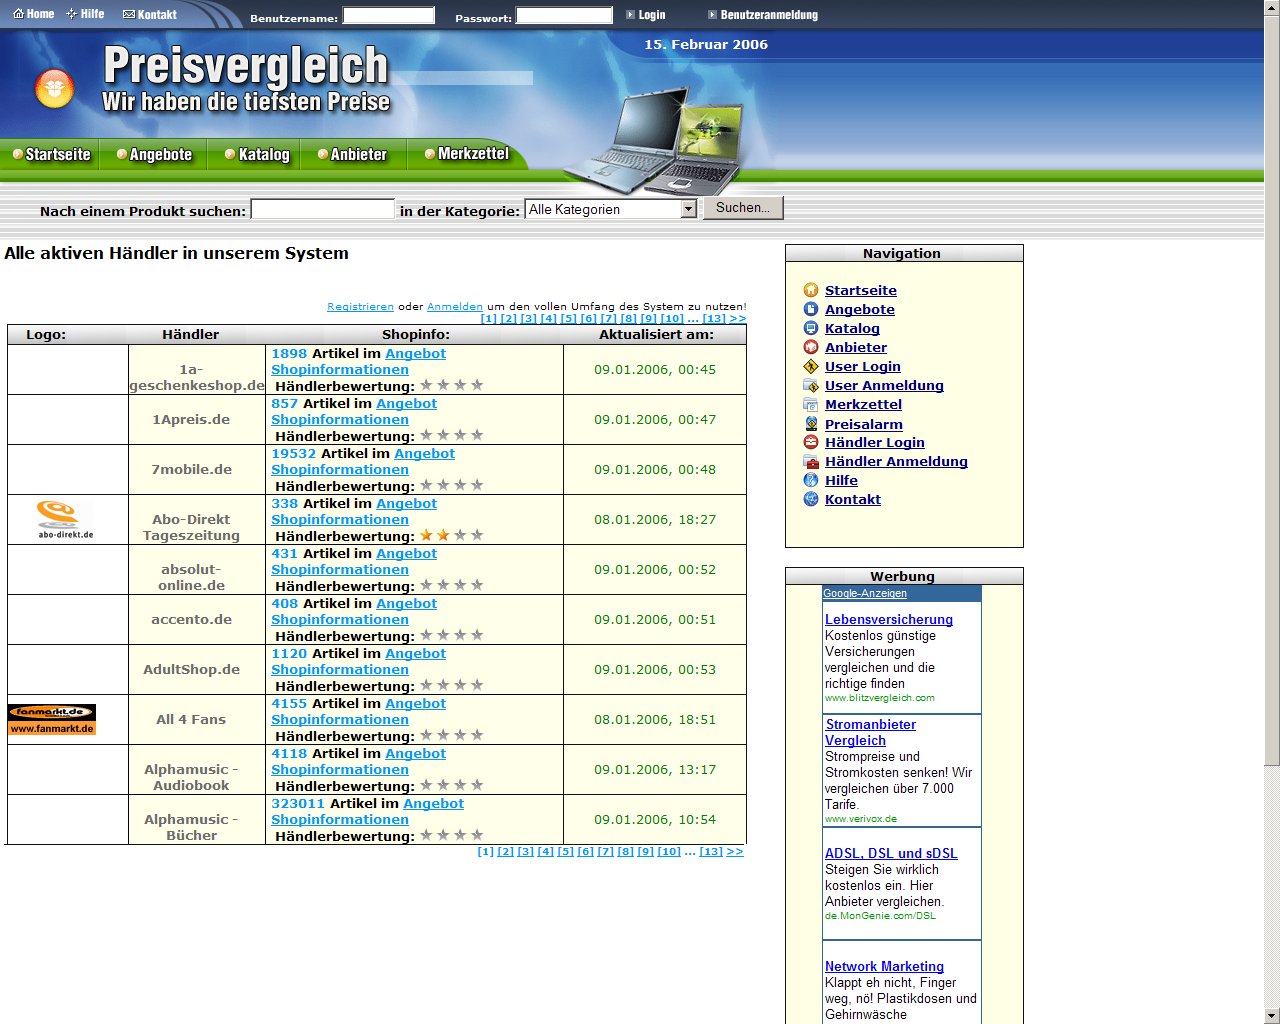Screen dimensions: 1280x1024
Task: Open the ADSL, DSL und sDSL ad
Action: point(891,853)
